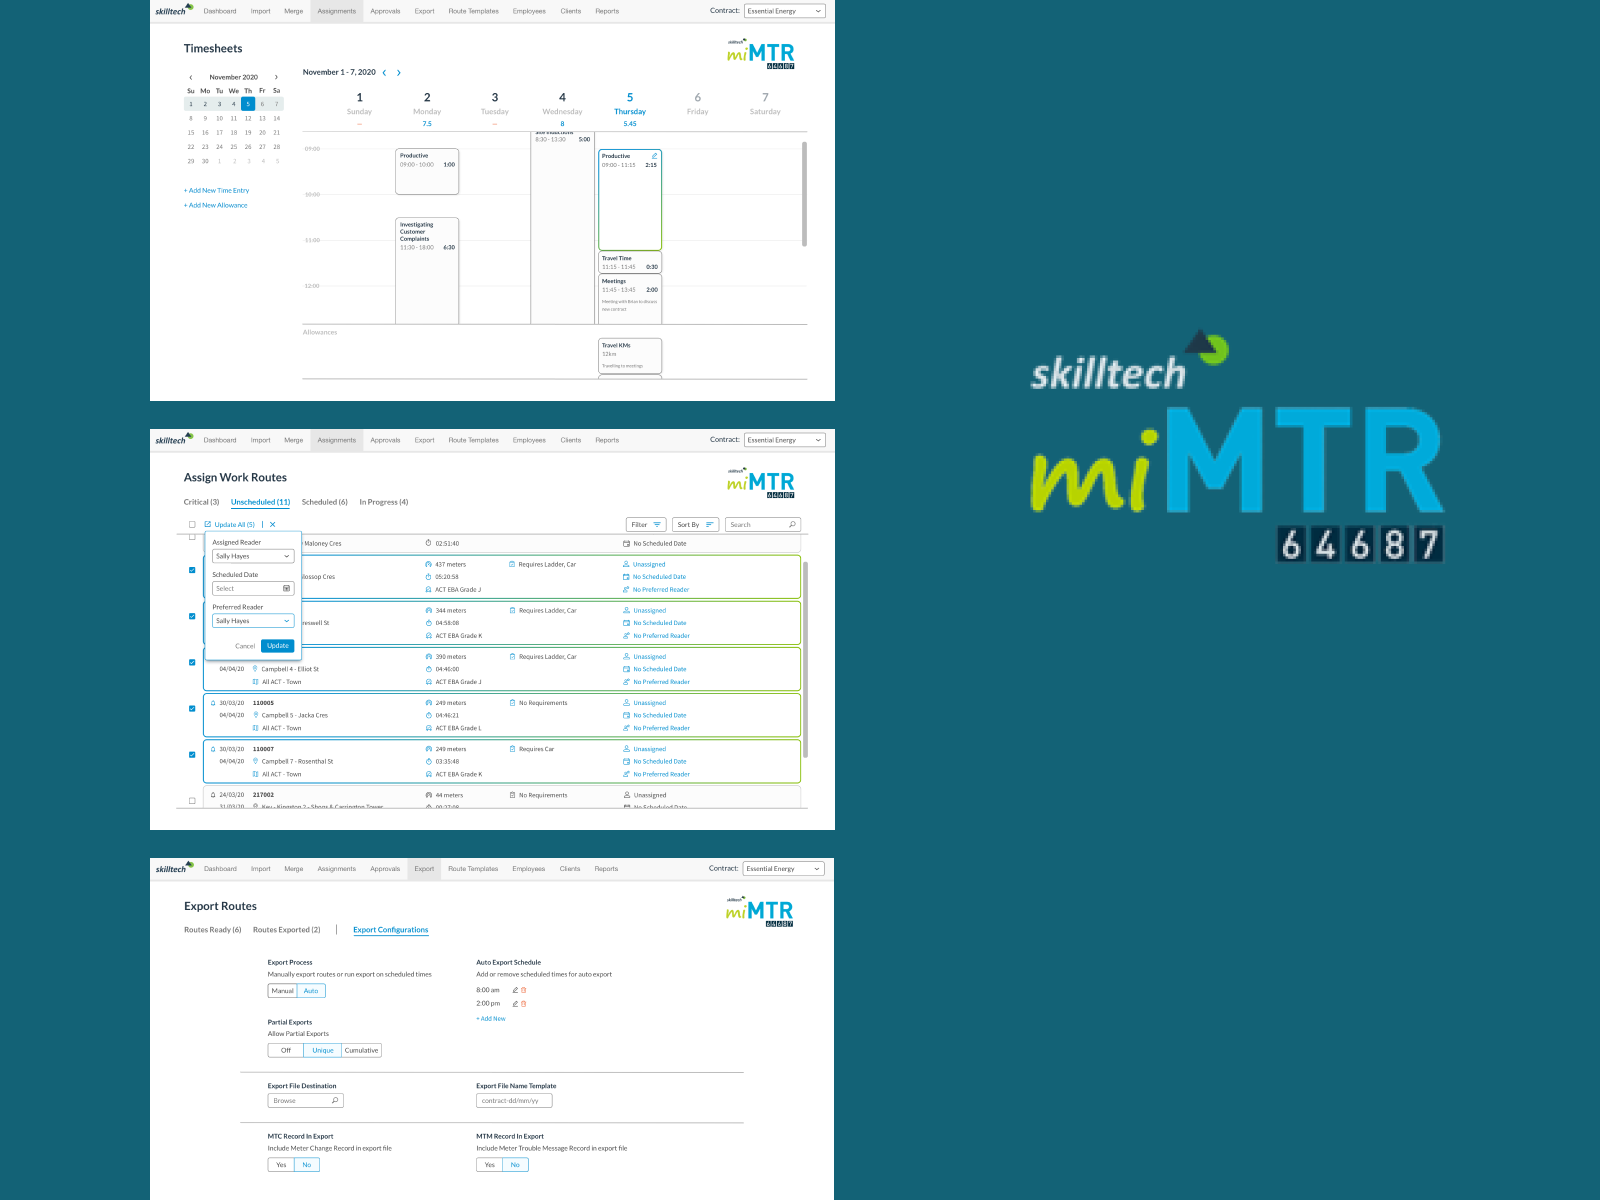Switch to the Scheduled (6) tab
Image resolution: width=1600 pixels, height=1200 pixels.
pyautogui.click(x=325, y=502)
